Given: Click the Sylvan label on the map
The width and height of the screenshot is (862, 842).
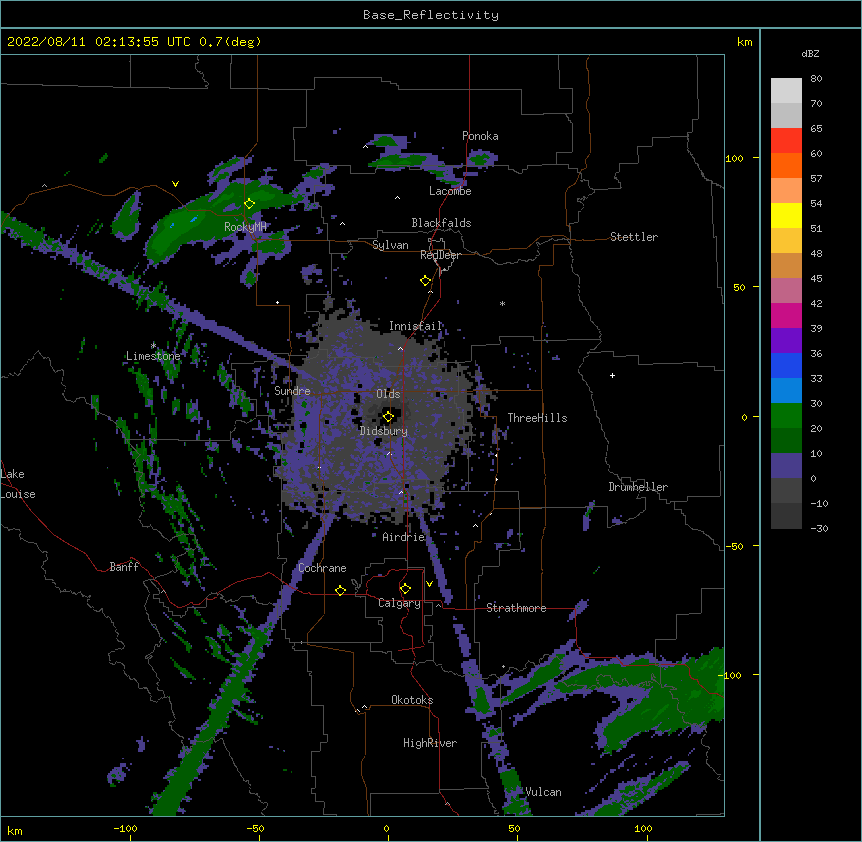Looking at the screenshot, I should 390,245.
